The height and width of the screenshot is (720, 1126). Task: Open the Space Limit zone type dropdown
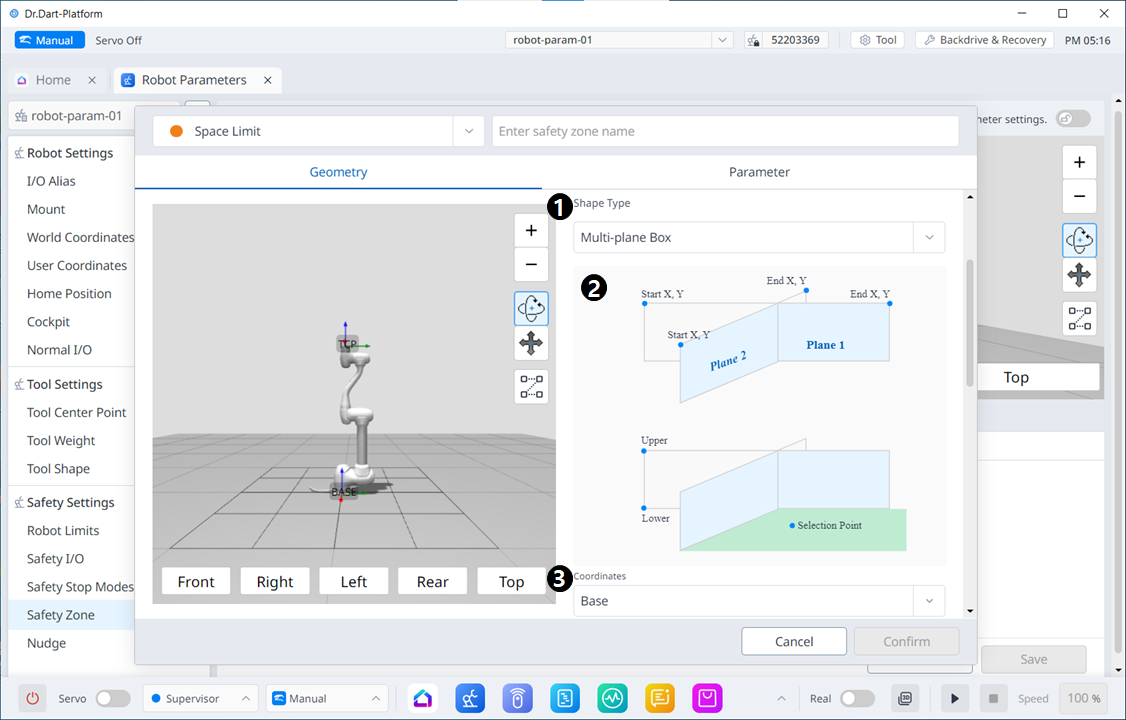(x=468, y=131)
